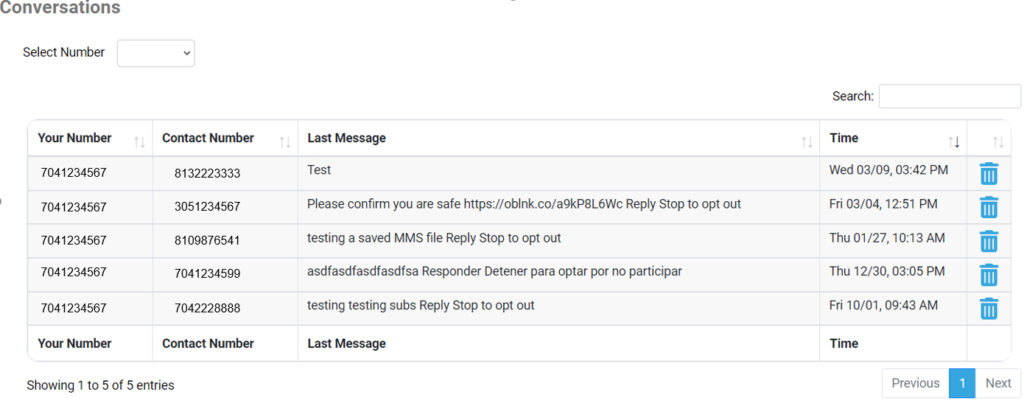This screenshot has height=403, width=1024.
Task: Click the Responder Detener message row
Action: pos(519,275)
